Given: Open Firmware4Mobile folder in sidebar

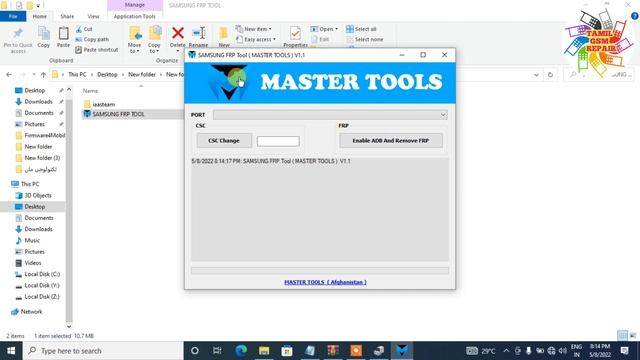Looking at the screenshot, I should [40, 135].
